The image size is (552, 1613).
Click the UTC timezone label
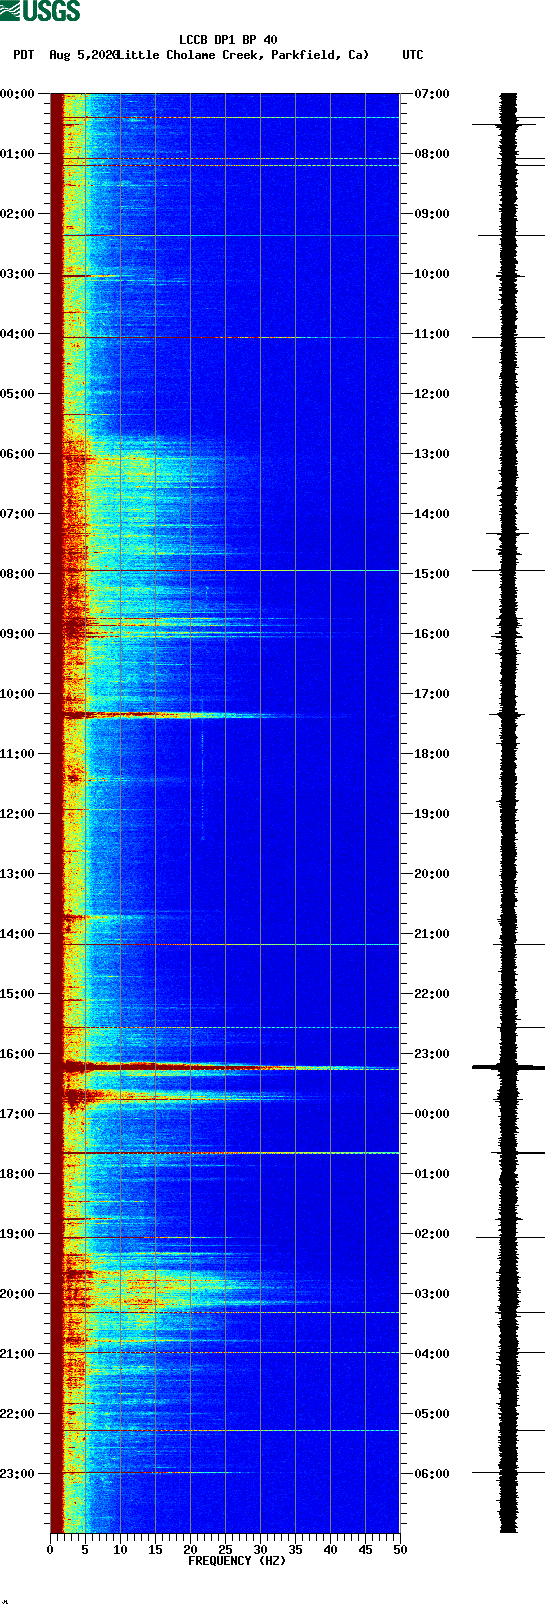pos(413,55)
